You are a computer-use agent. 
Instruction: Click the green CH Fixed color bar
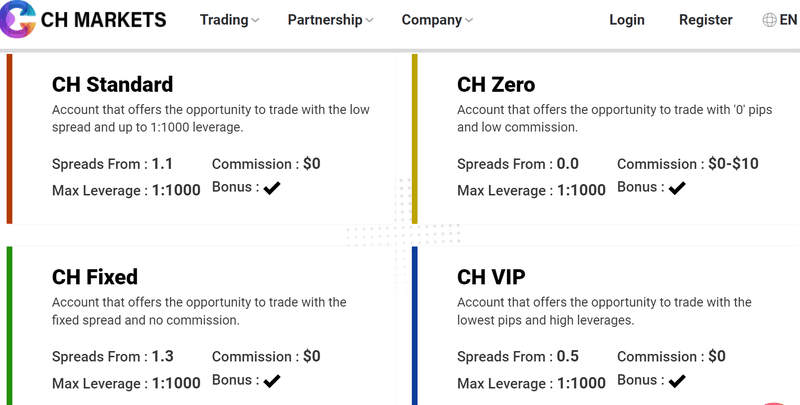point(9,325)
